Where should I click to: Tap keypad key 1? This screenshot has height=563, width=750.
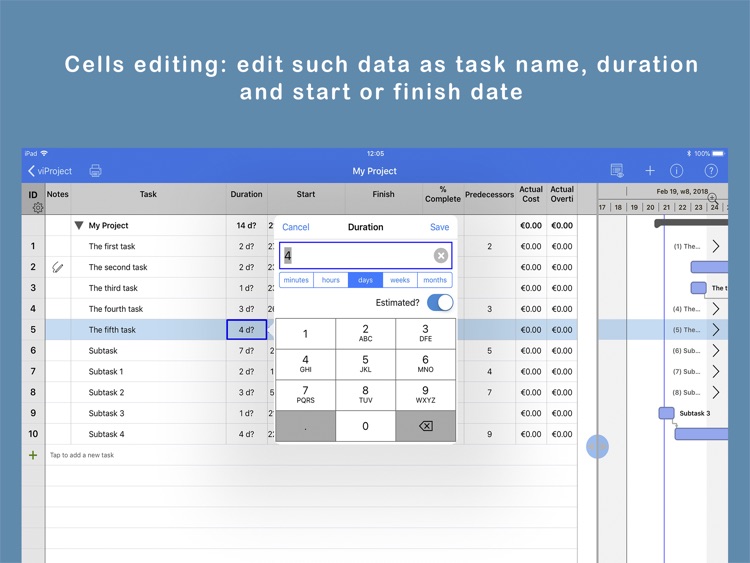click(305, 334)
